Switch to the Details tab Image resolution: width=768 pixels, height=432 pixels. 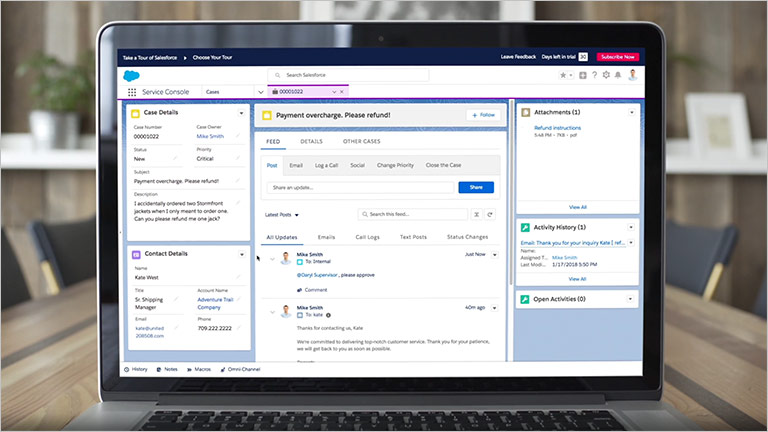(311, 142)
